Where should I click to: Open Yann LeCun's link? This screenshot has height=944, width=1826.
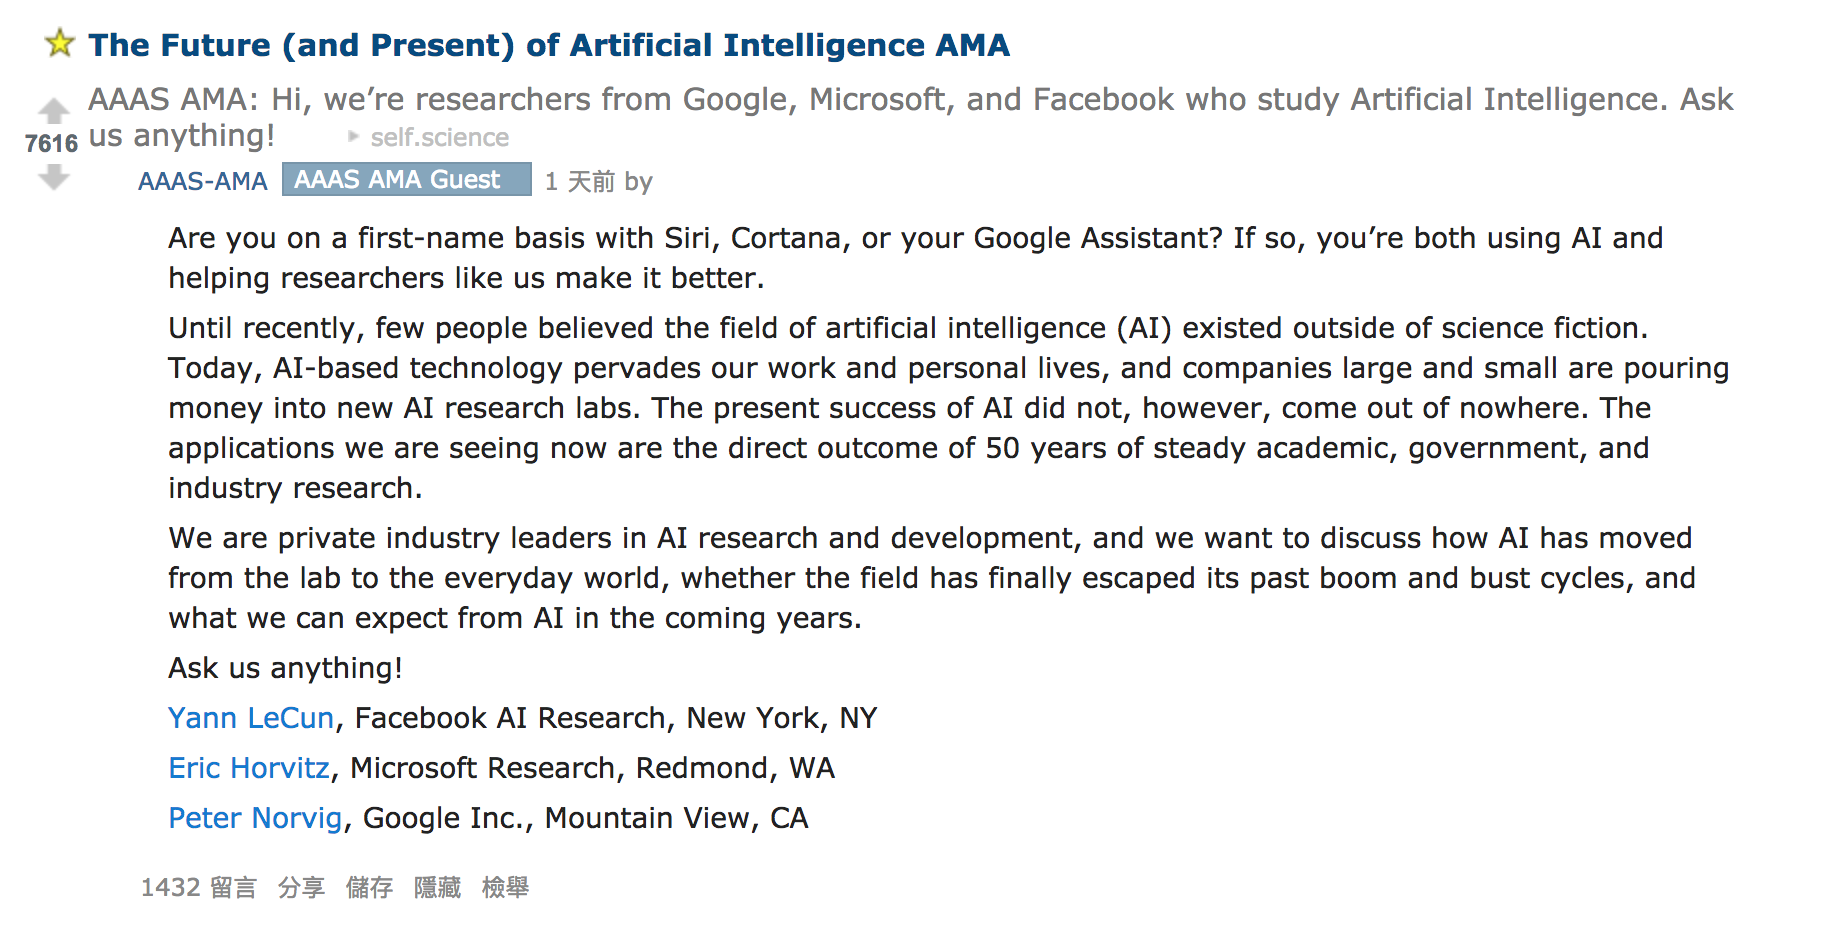click(251, 718)
